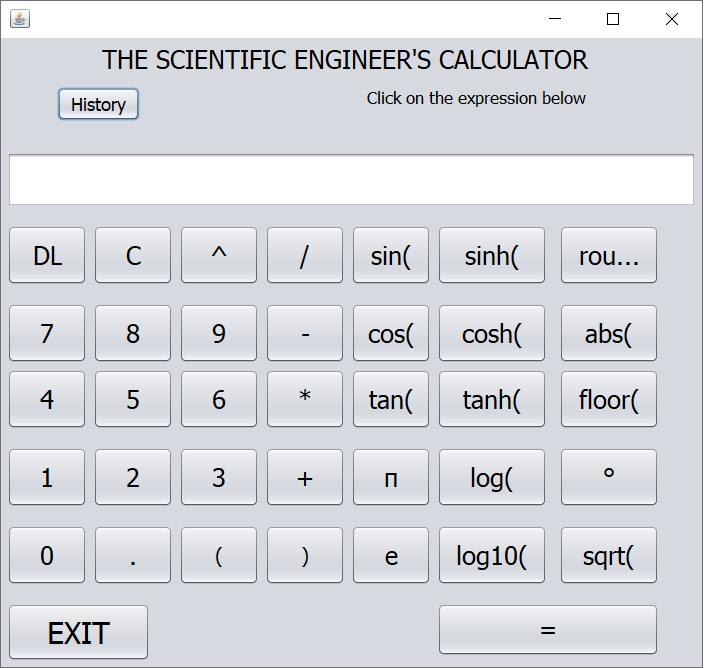Click the Euler's number e button
Viewport: 704px width, 668px height.
(x=391, y=555)
